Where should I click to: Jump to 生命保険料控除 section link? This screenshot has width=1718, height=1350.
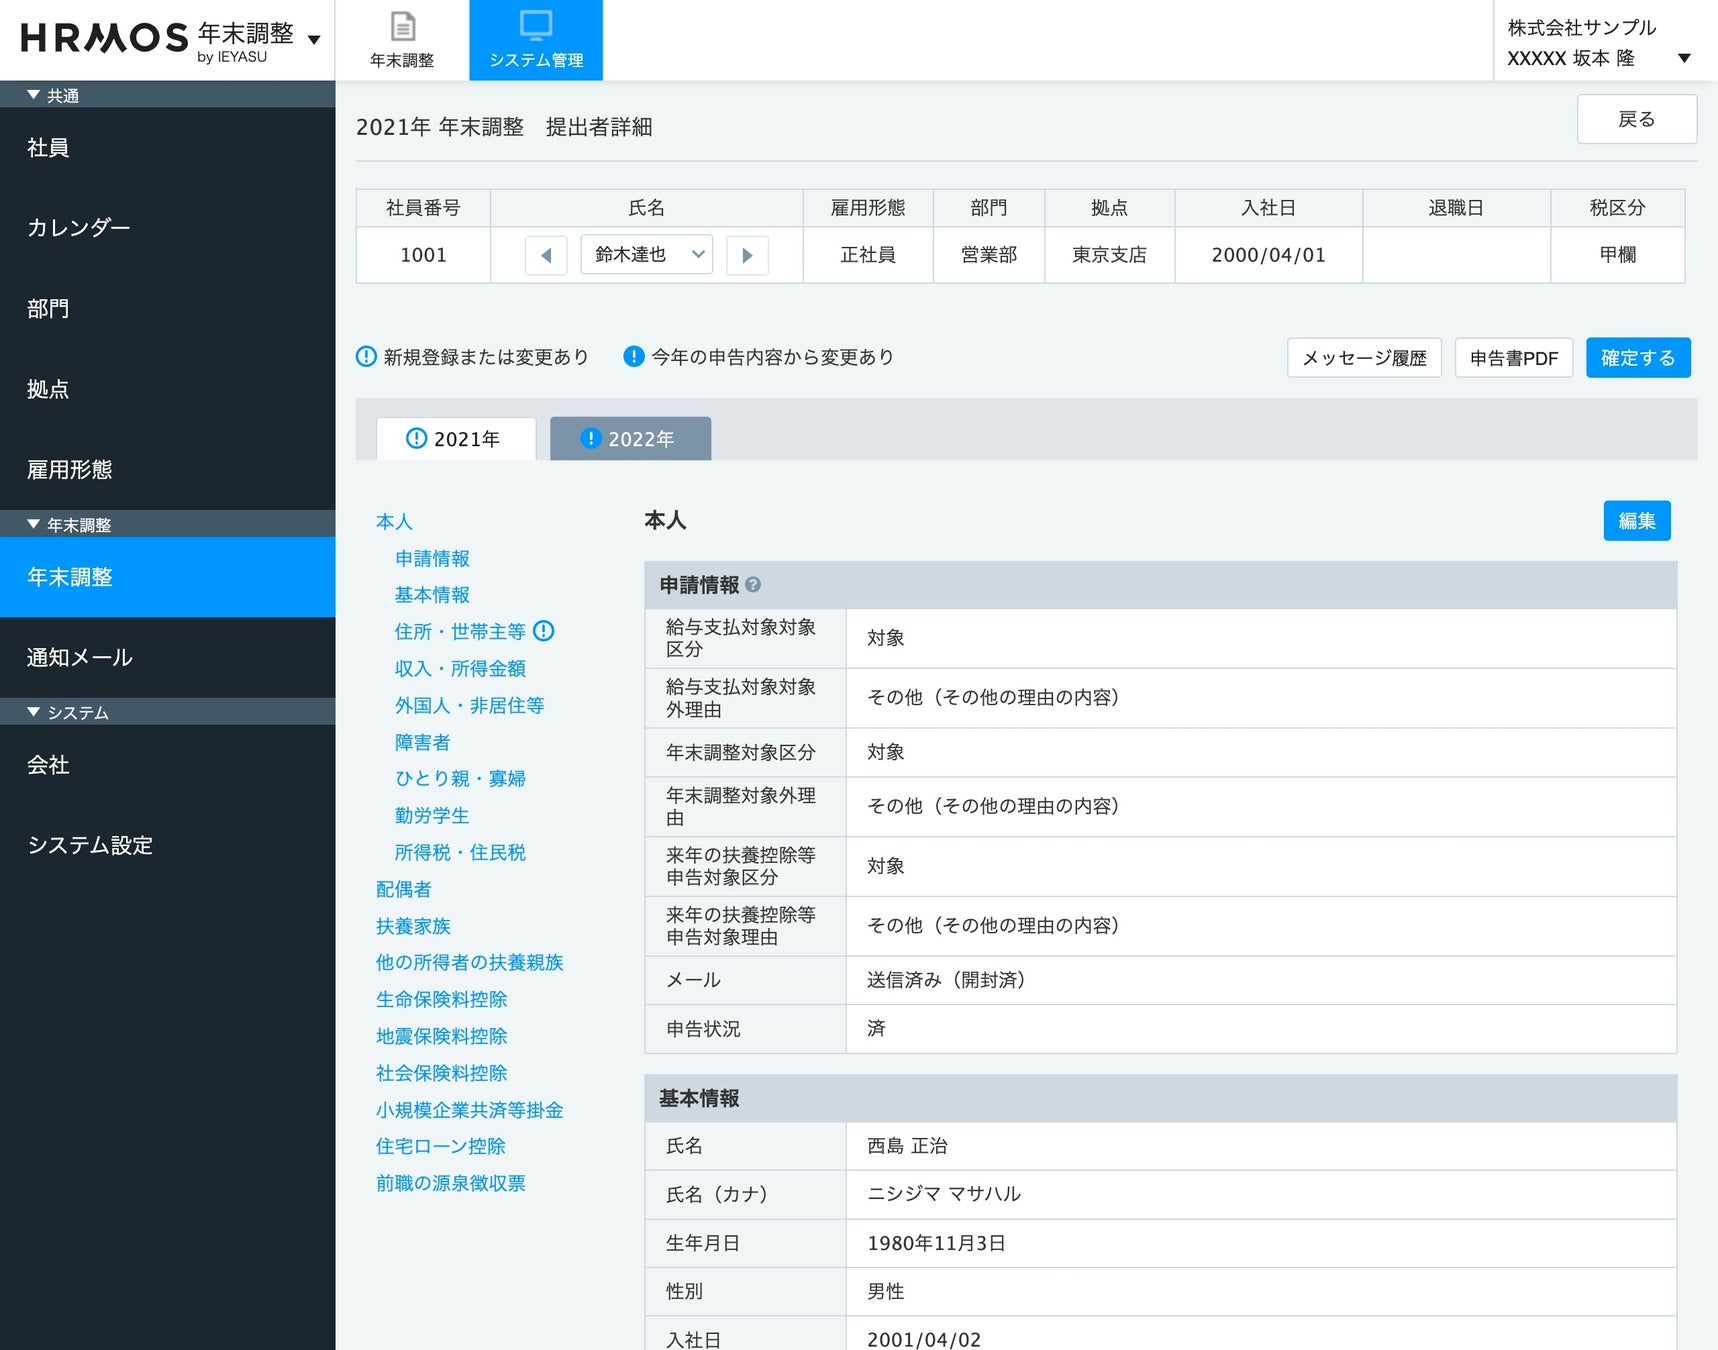tap(441, 999)
